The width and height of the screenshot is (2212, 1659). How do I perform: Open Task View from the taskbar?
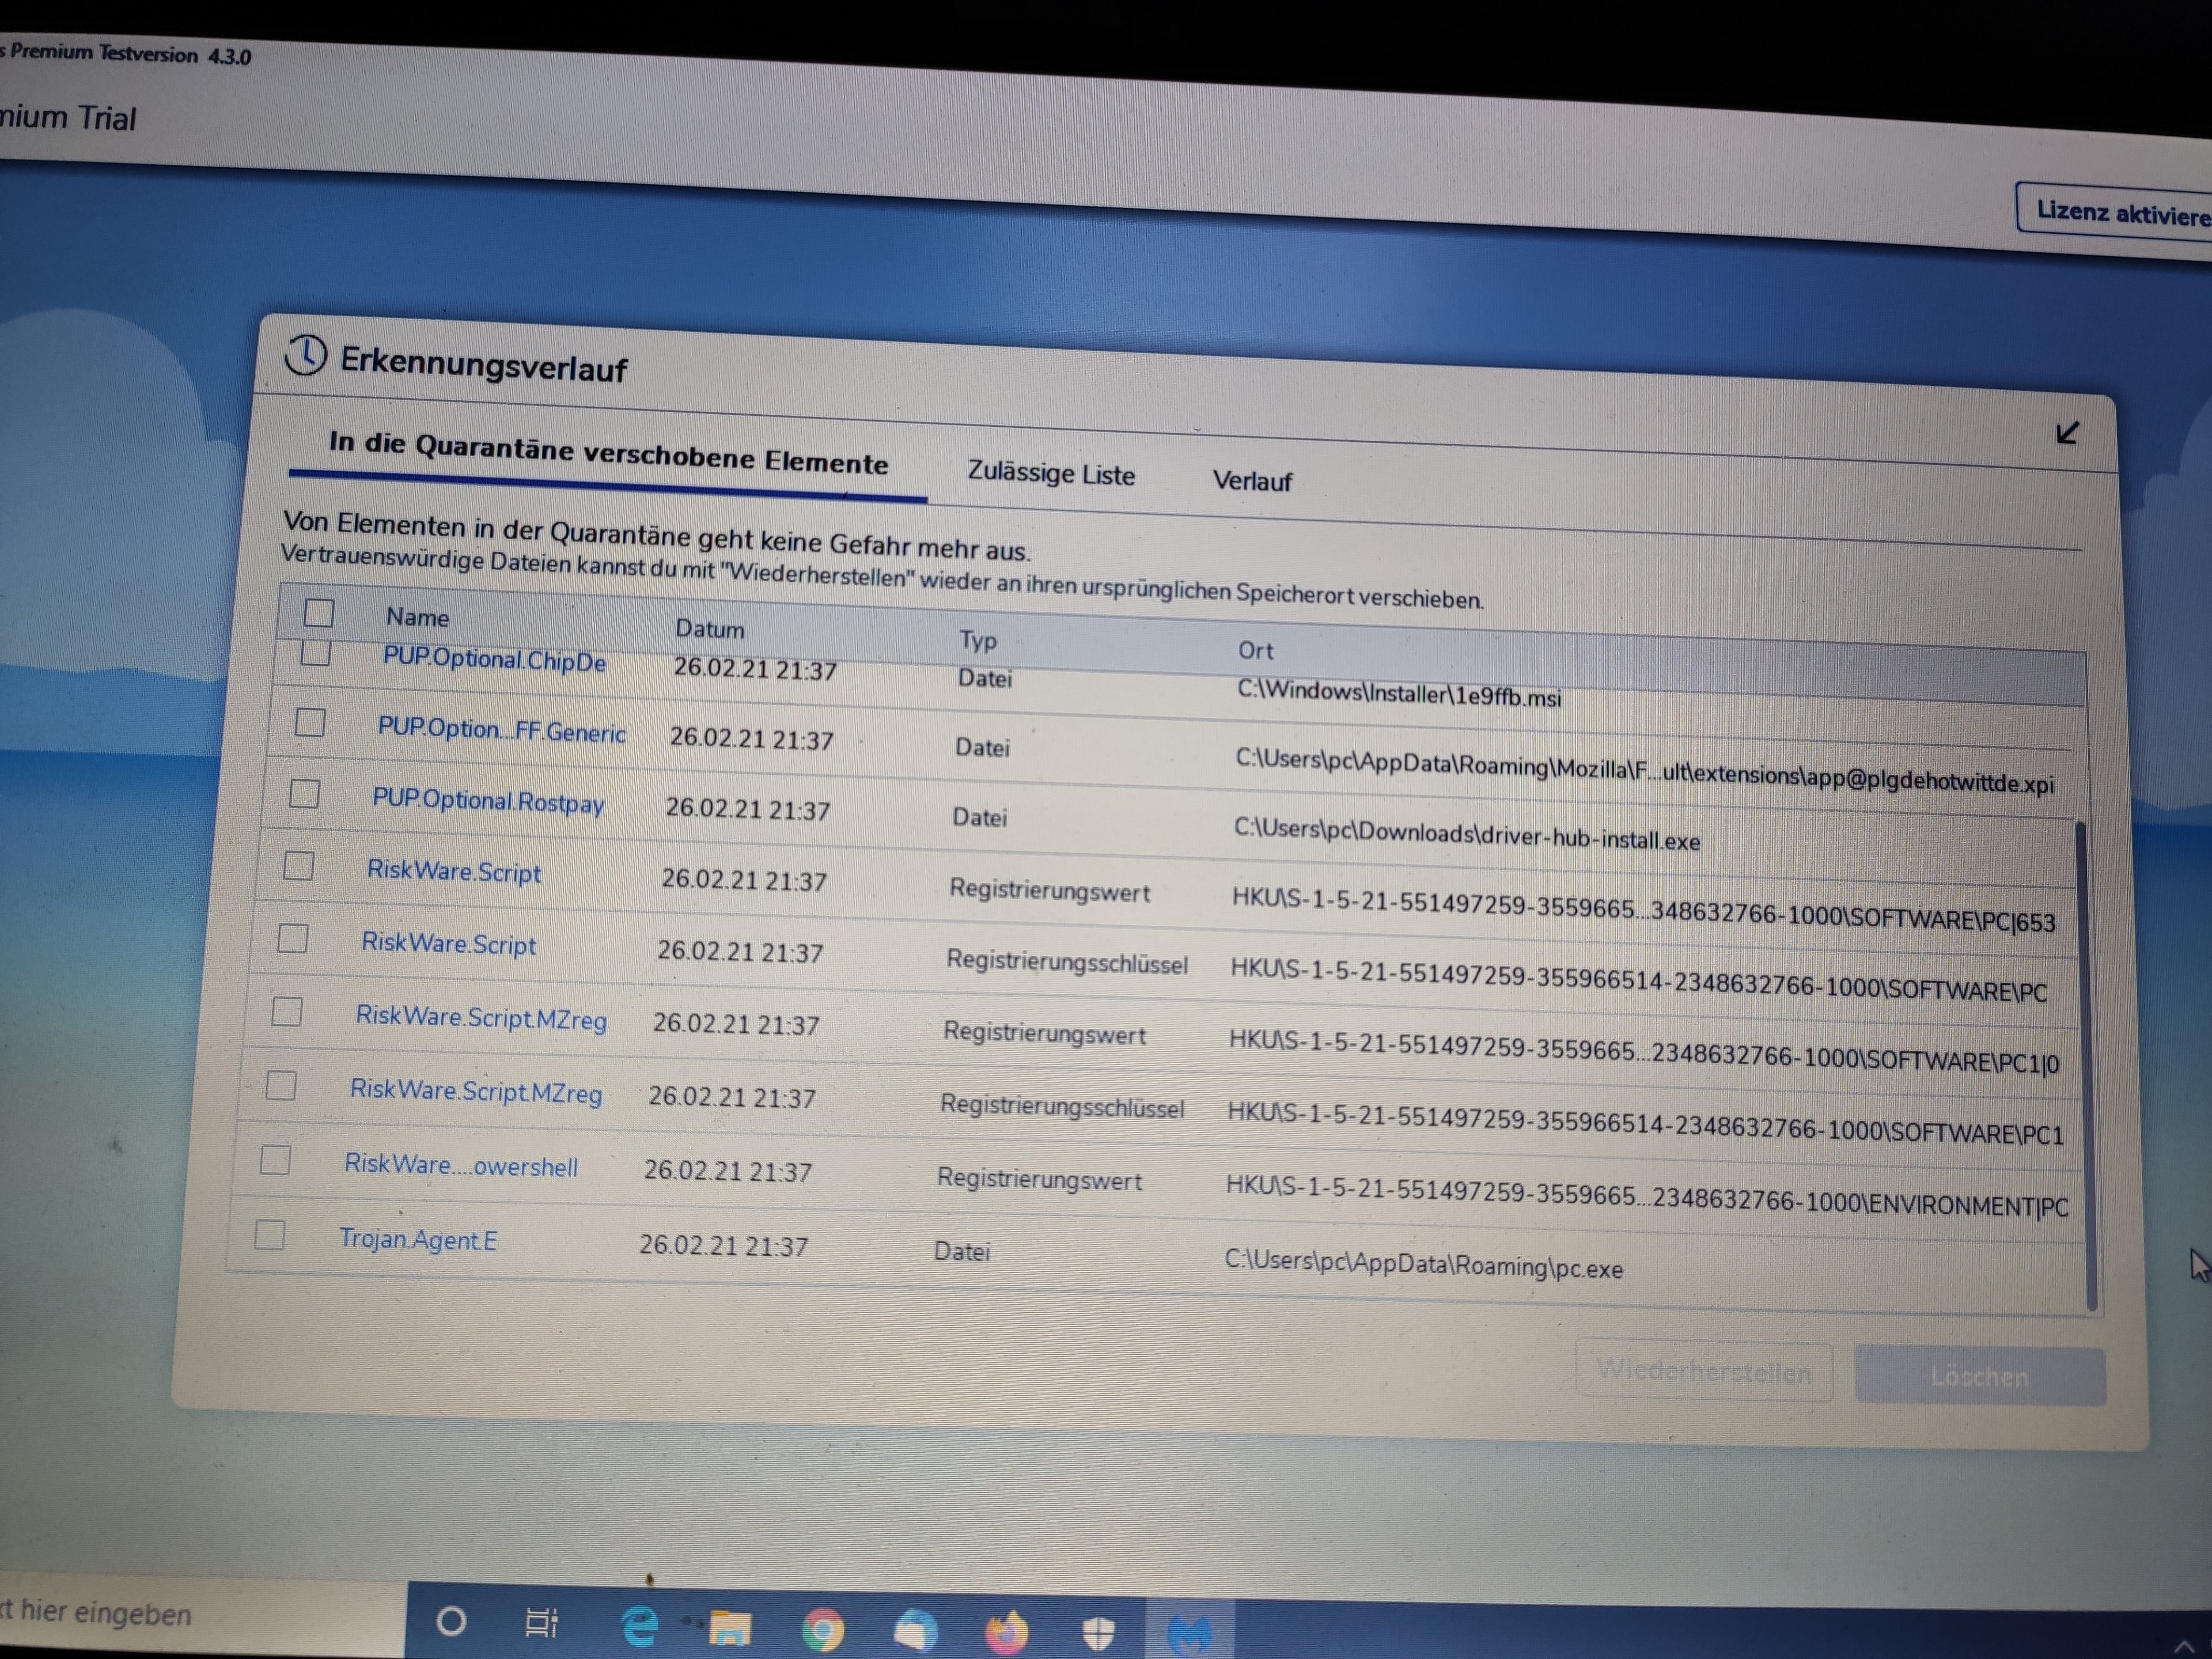(x=541, y=1622)
